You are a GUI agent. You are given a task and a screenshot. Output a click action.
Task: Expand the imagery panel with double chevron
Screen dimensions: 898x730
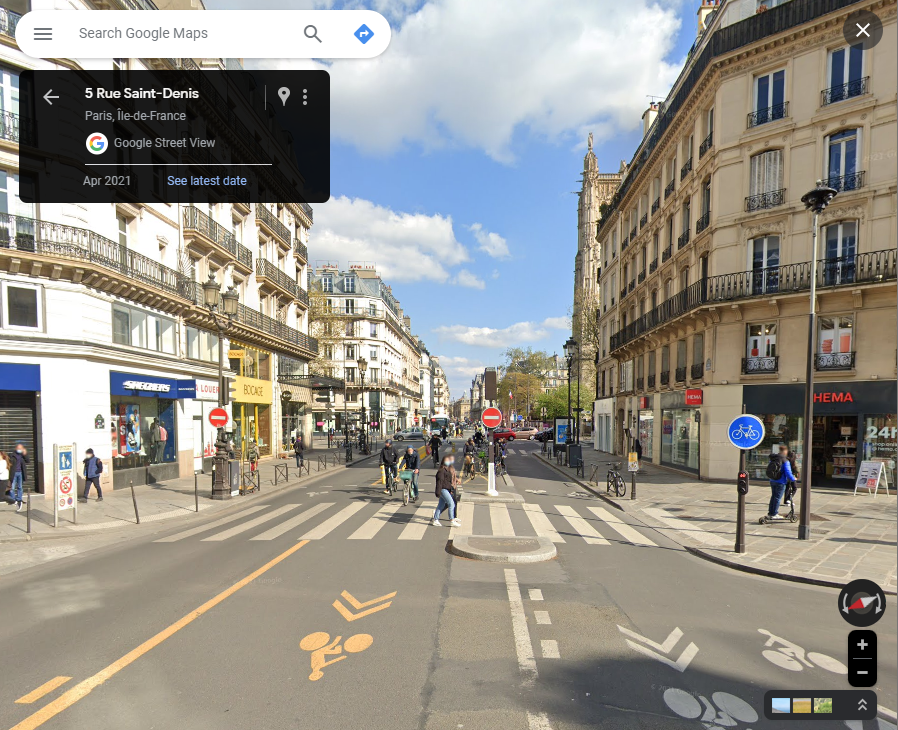tap(862, 705)
